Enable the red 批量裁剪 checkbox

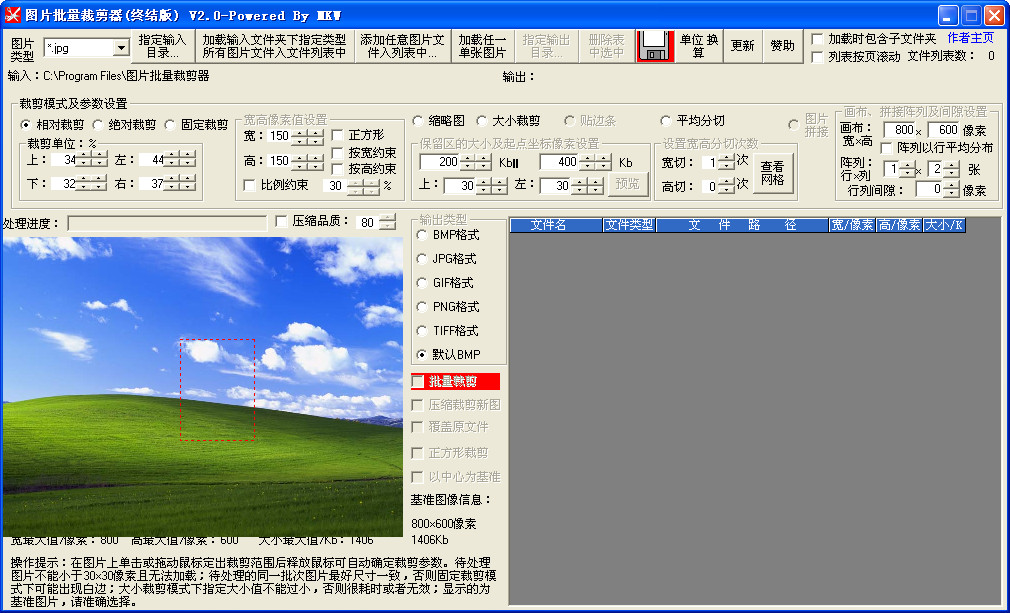(419, 382)
